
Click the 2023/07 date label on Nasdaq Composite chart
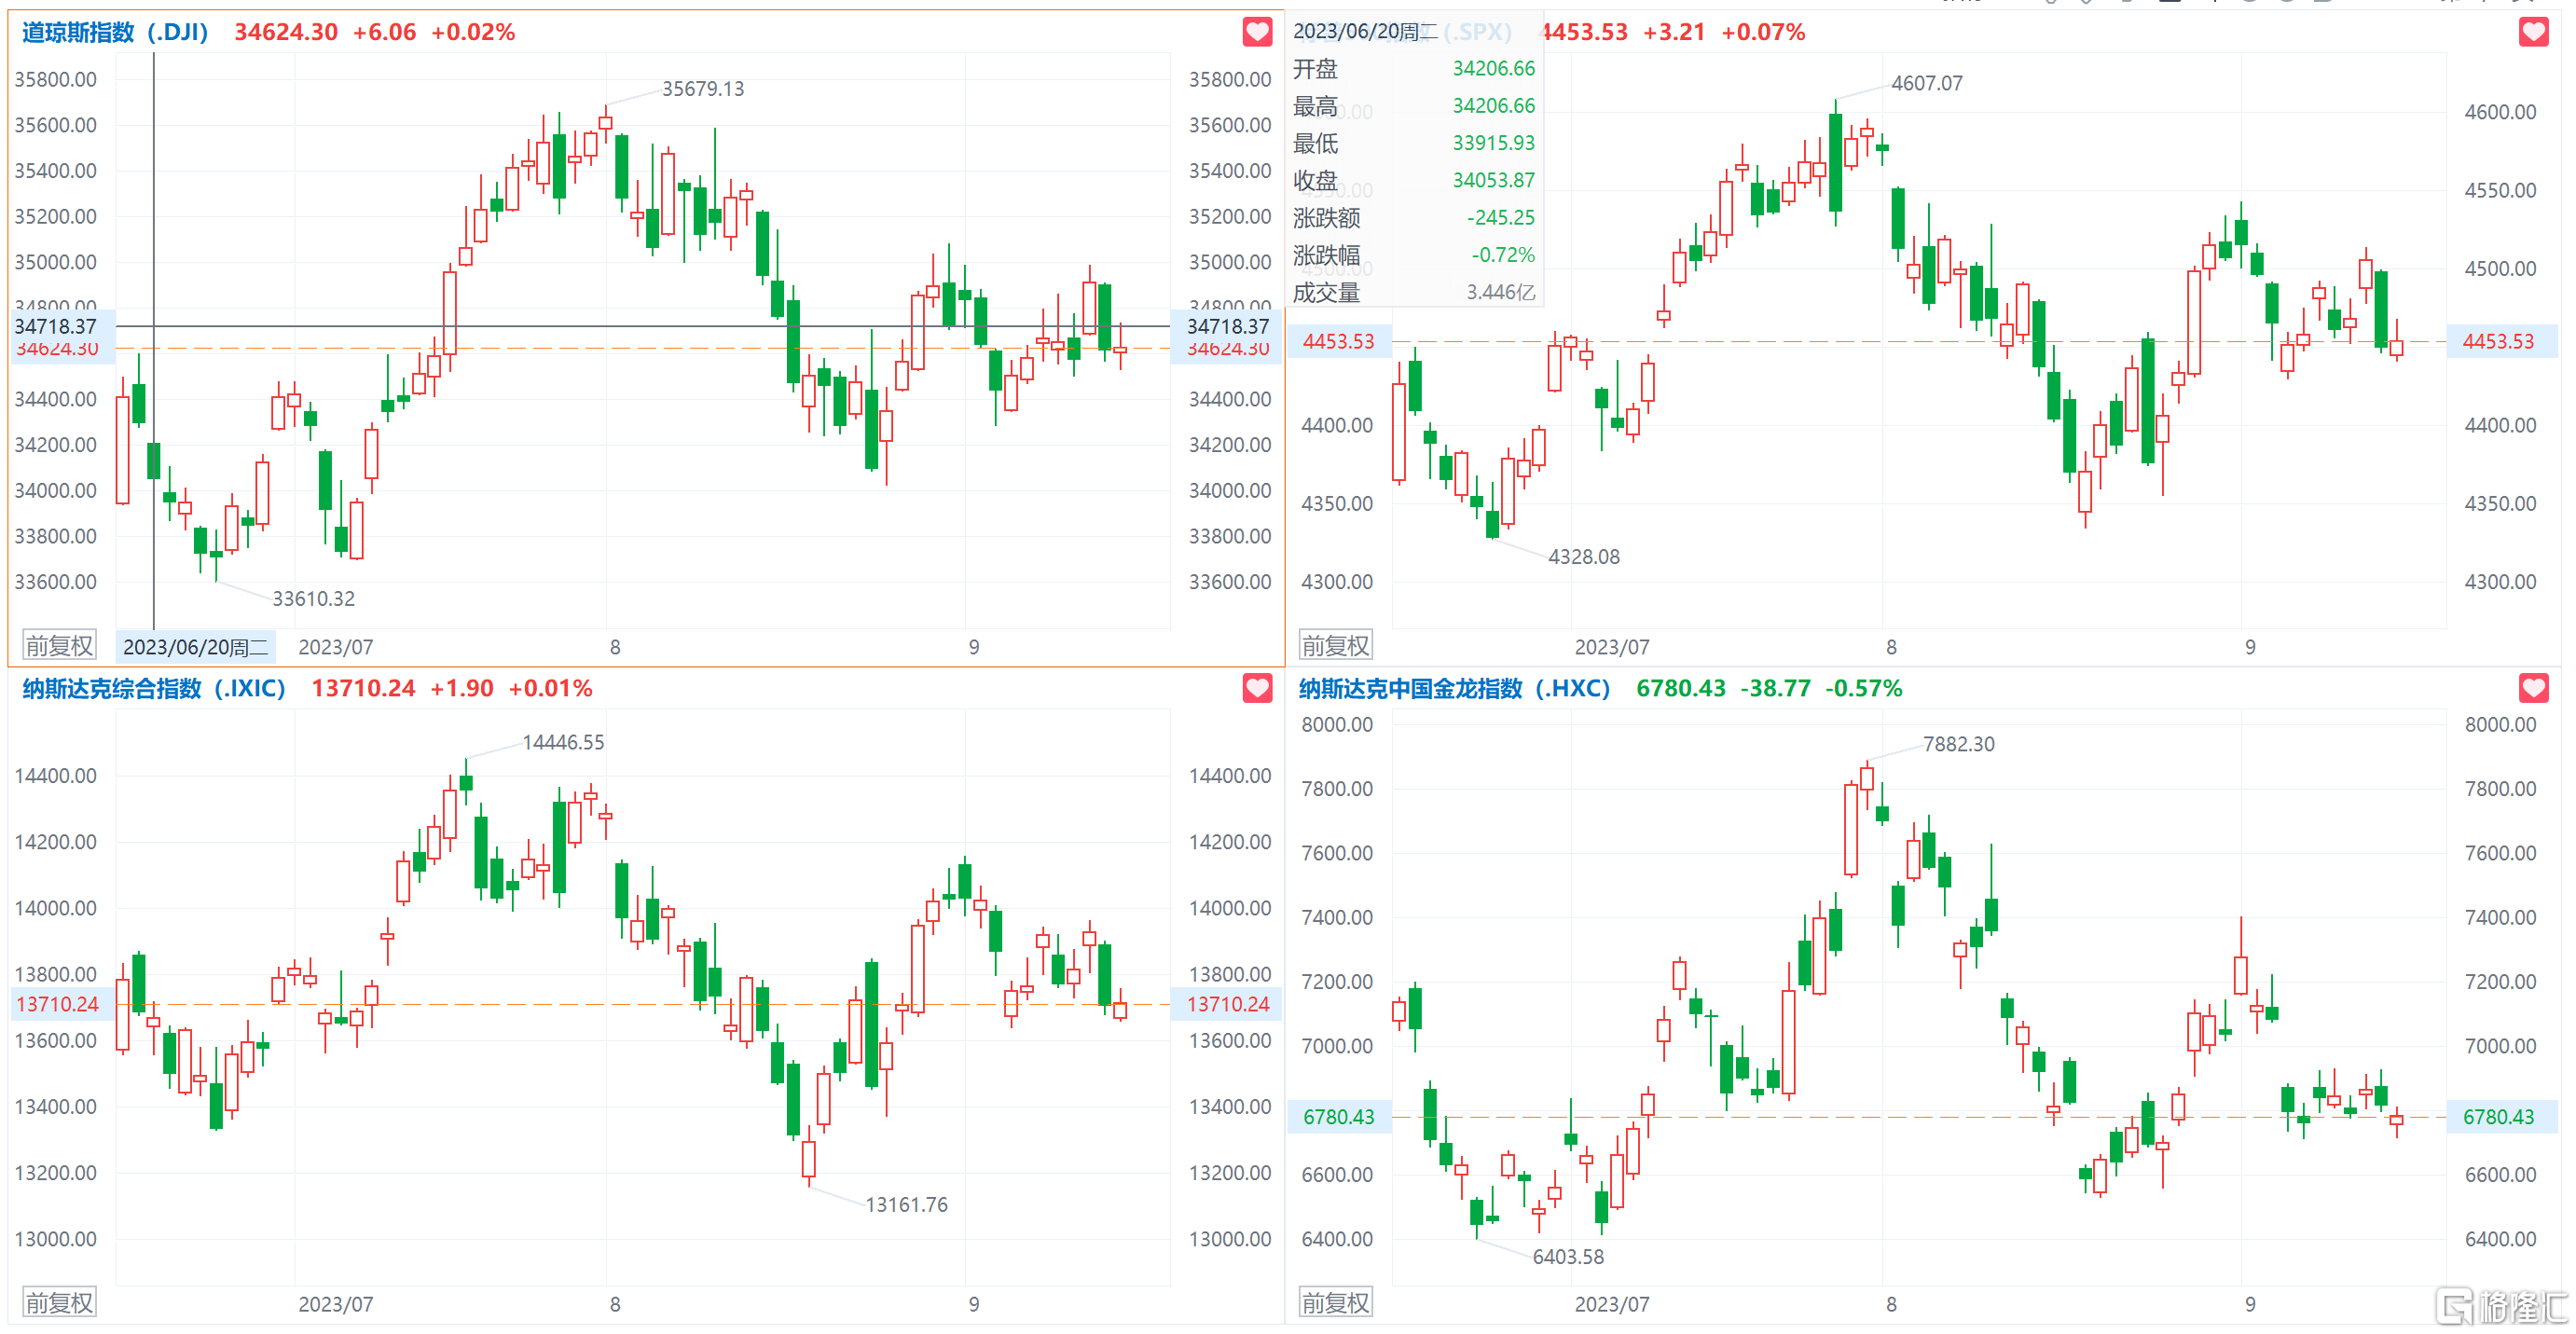[336, 1304]
